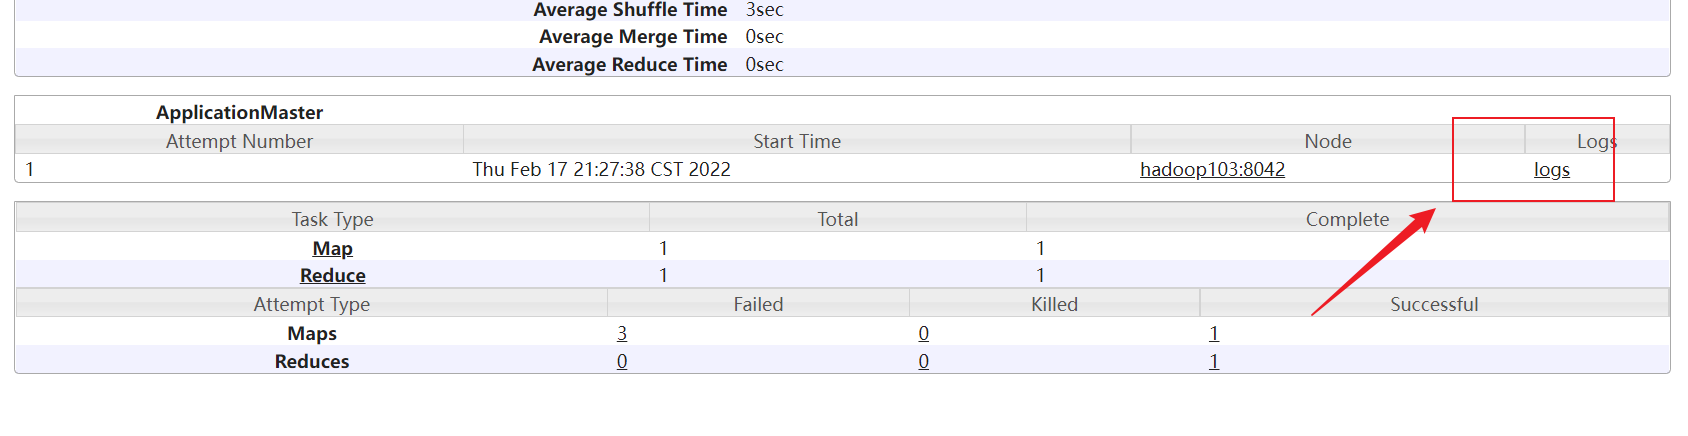Image resolution: width=1688 pixels, height=436 pixels.
Task: View the 1 successful Reduces attempt
Action: click(1214, 361)
